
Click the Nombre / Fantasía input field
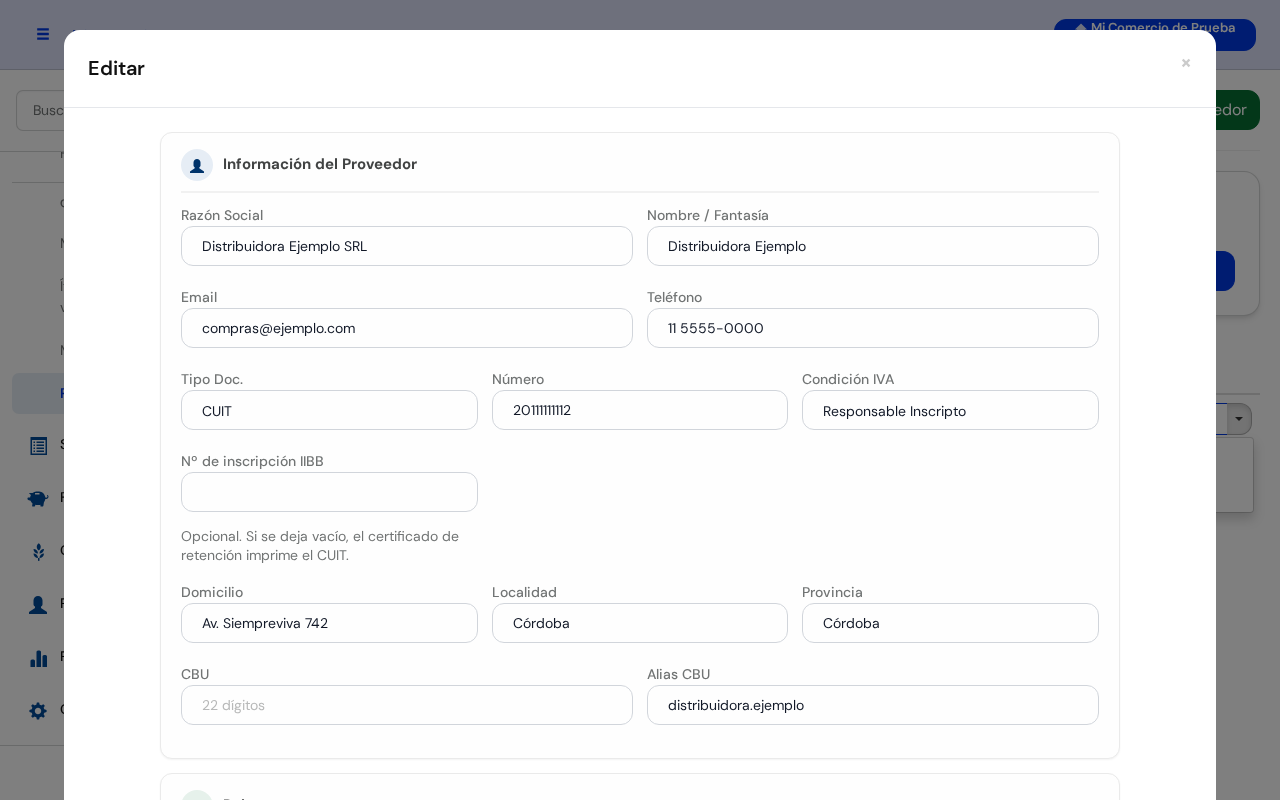pos(873,246)
